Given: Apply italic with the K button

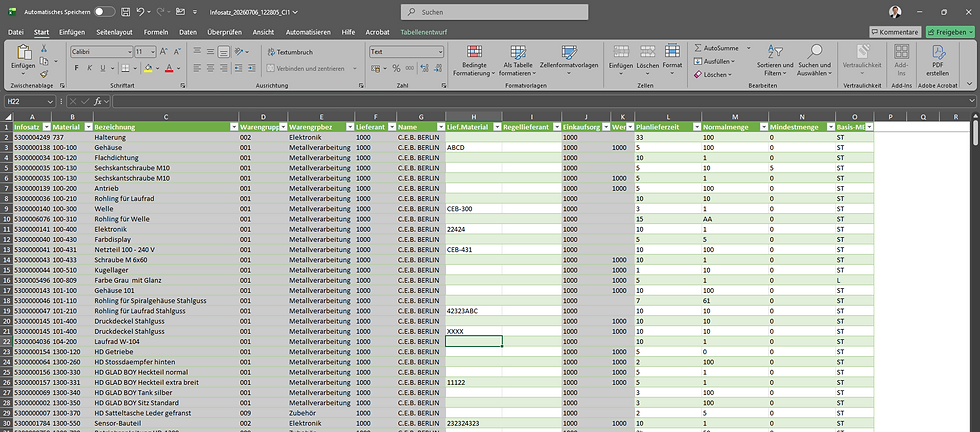Looking at the screenshot, I should (89, 68).
